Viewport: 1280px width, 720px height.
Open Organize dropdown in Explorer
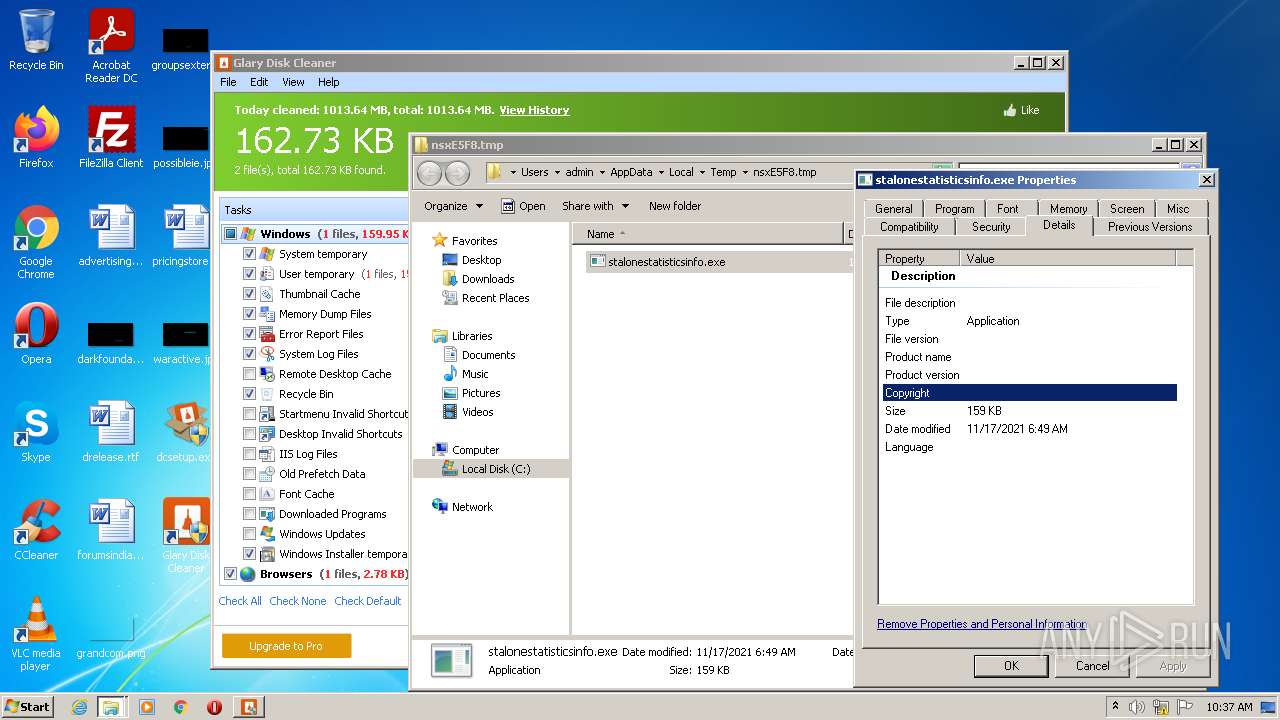453,206
